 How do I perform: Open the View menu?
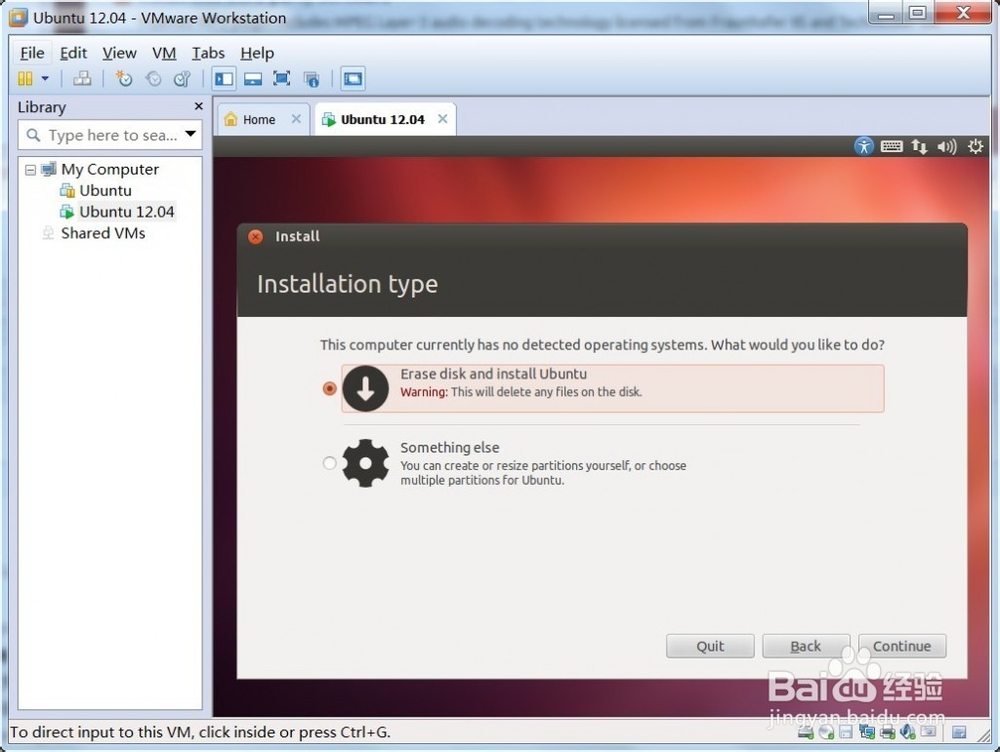pos(119,53)
